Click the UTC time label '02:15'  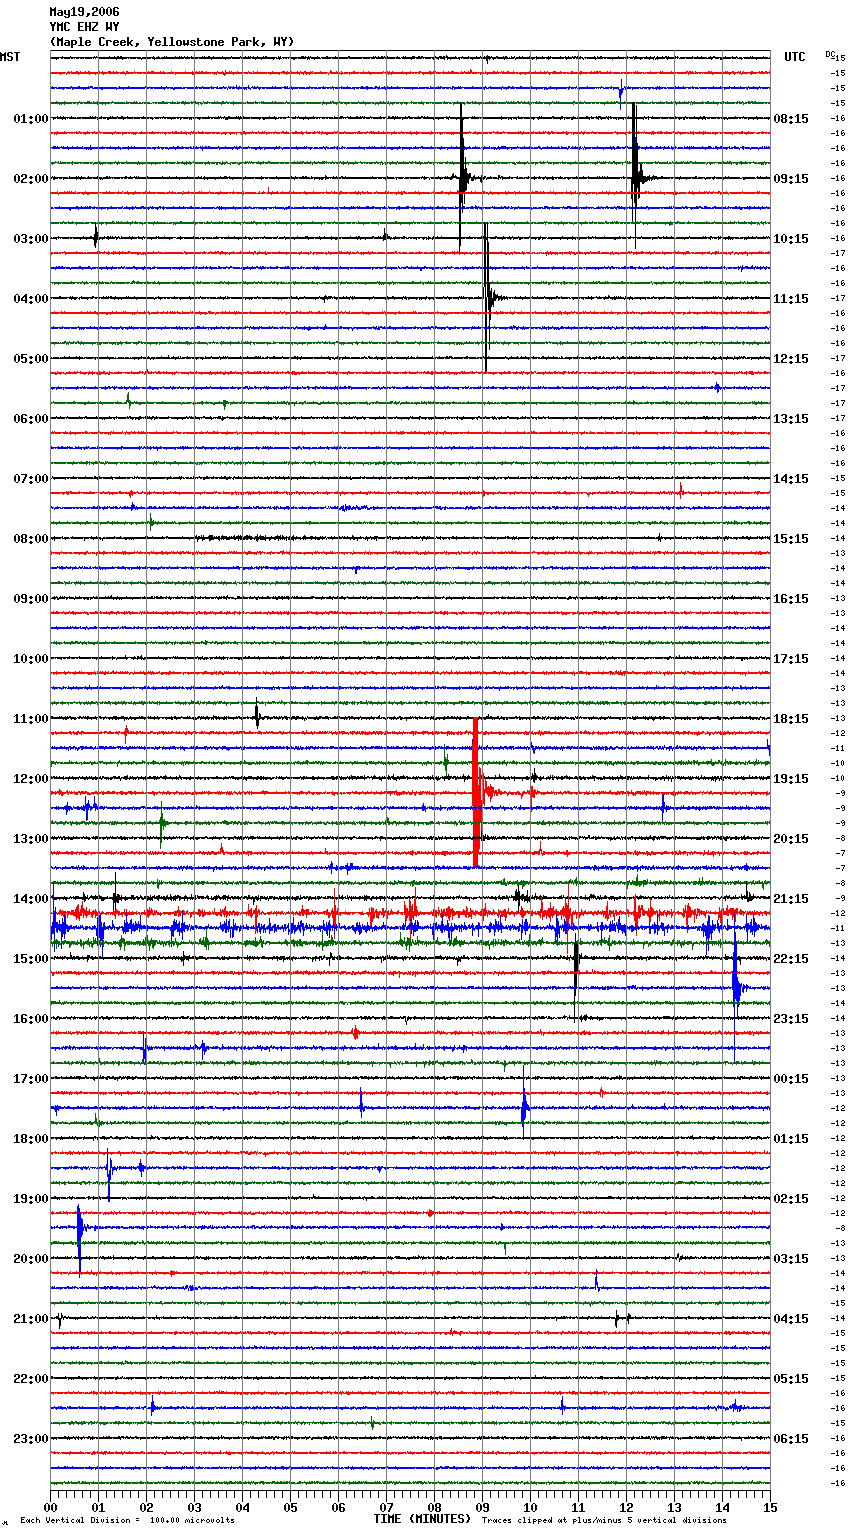pos(791,1199)
